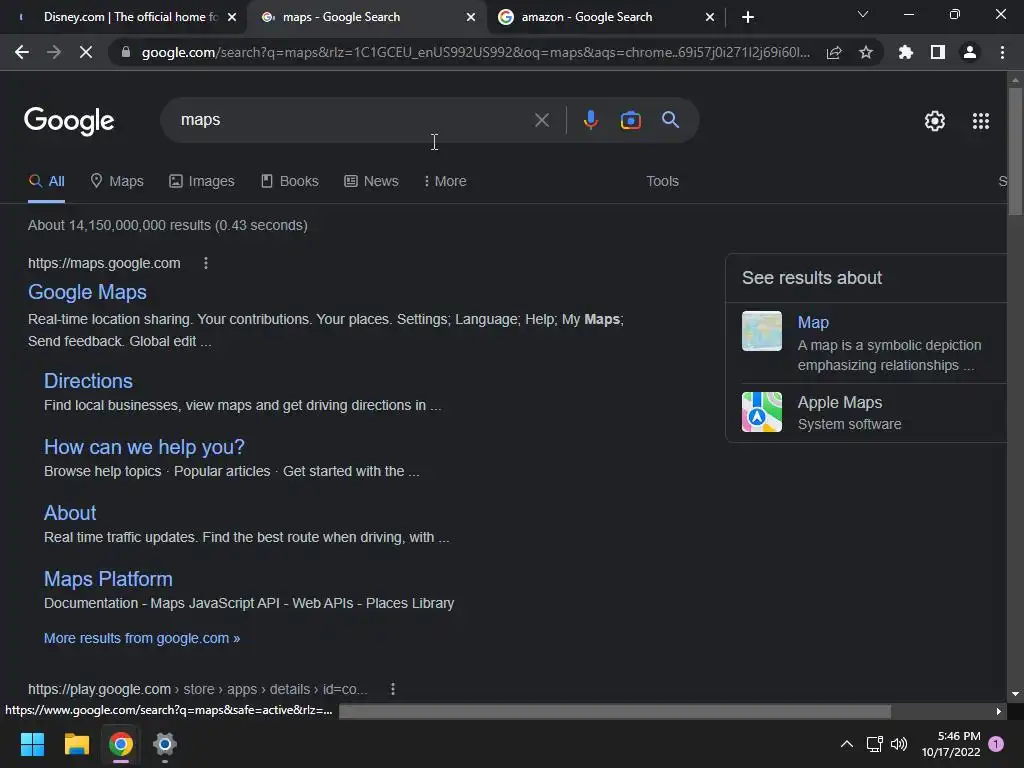Image resolution: width=1024 pixels, height=768 pixels.
Task: Click the horizontal scrollbar right arrow
Action: [999, 711]
